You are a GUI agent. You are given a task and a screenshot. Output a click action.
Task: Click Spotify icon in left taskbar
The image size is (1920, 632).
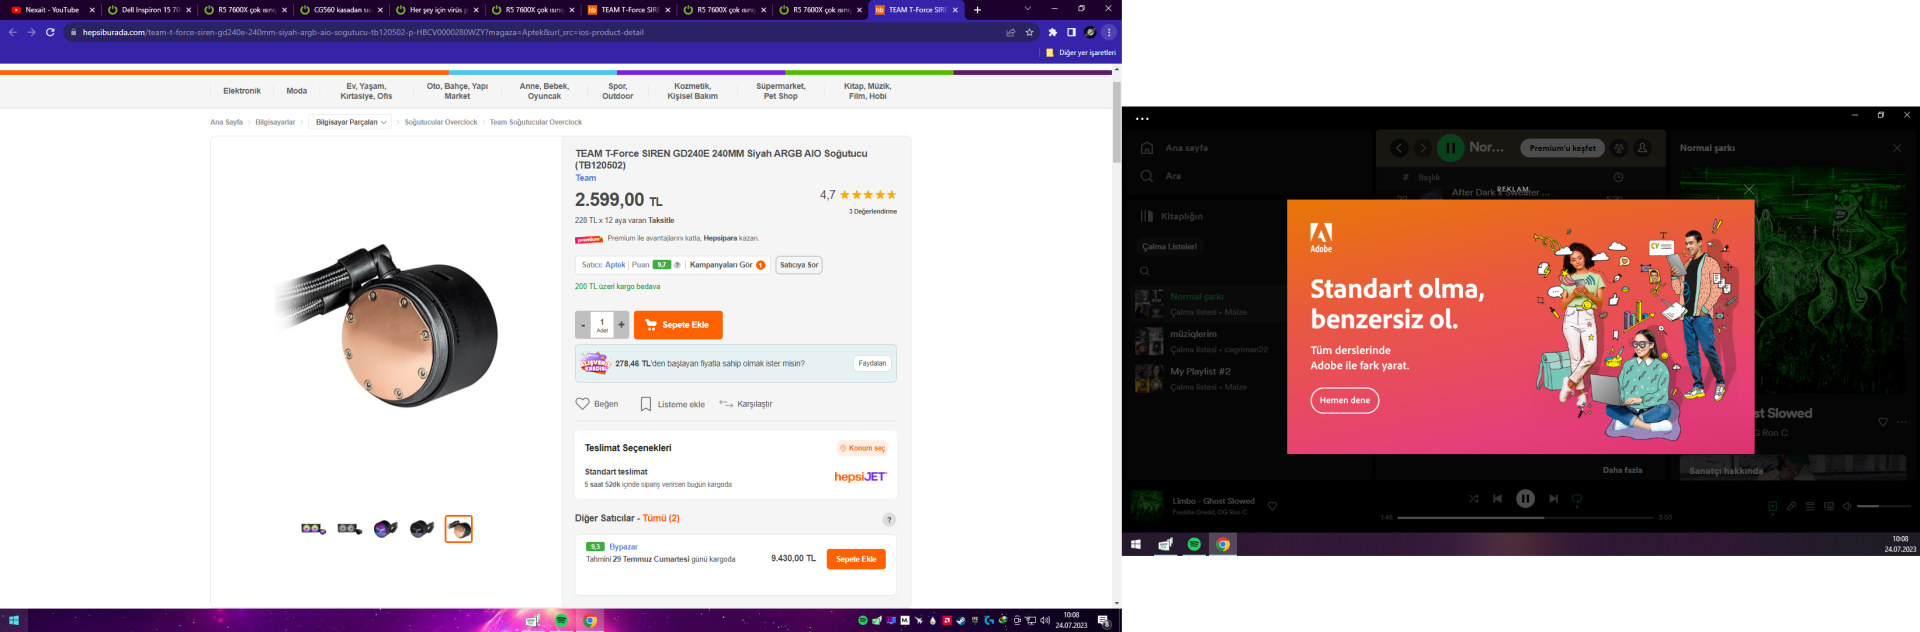coord(562,621)
